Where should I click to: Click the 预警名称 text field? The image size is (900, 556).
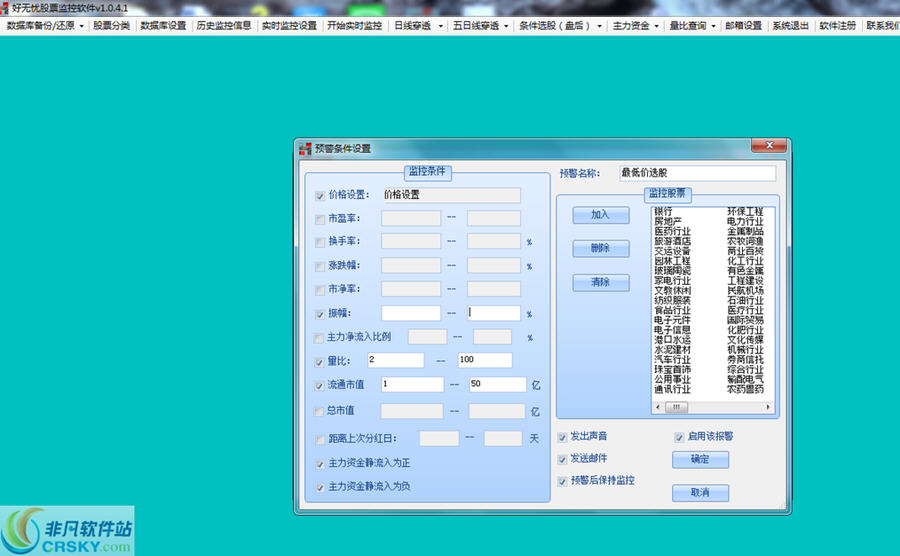click(697, 173)
